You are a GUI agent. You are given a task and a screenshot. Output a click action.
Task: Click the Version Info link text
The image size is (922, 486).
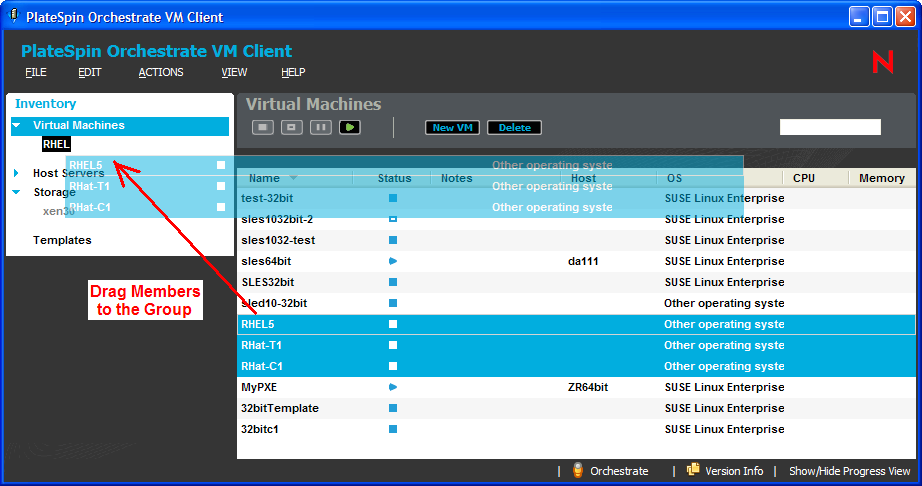[734, 471]
